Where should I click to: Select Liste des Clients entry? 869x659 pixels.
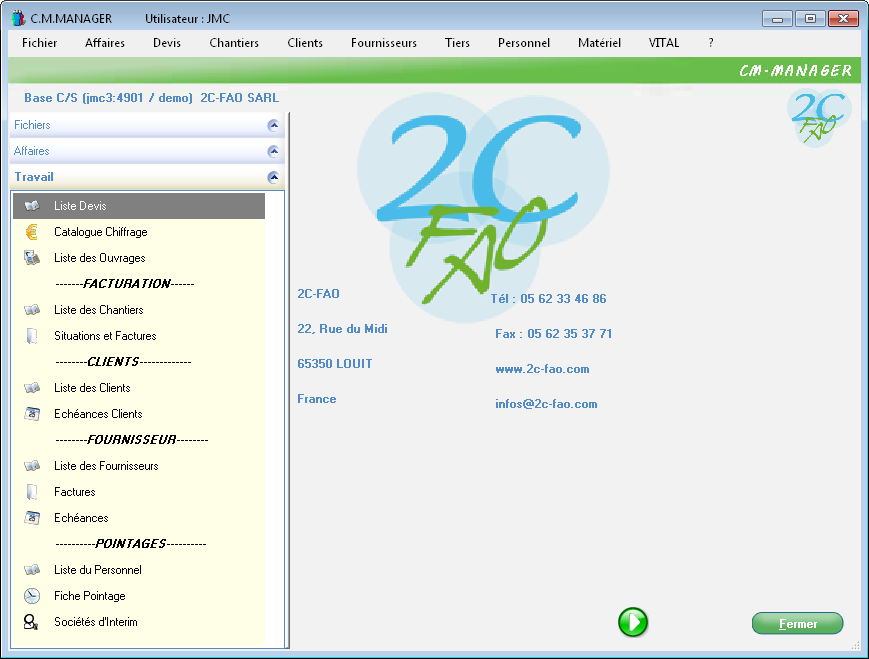point(139,388)
